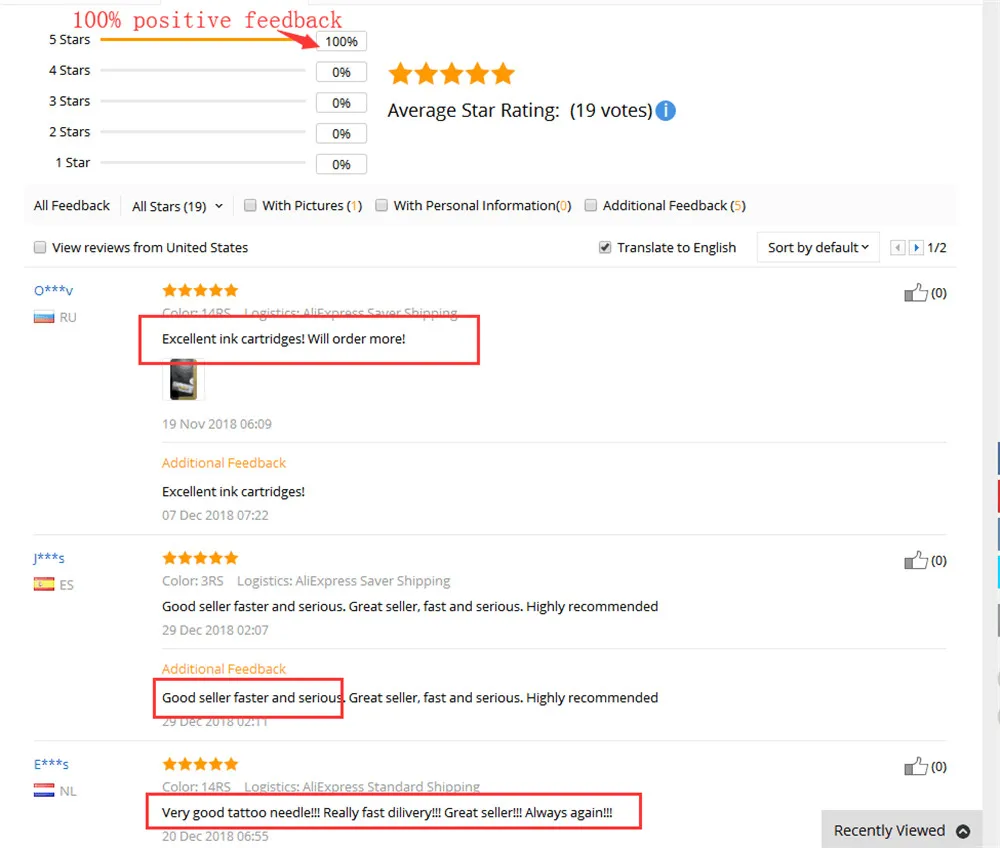The image size is (1000, 848).
Task: Tick the Additional Feedback filter checkbox
Action: pyautogui.click(x=591, y=205)
